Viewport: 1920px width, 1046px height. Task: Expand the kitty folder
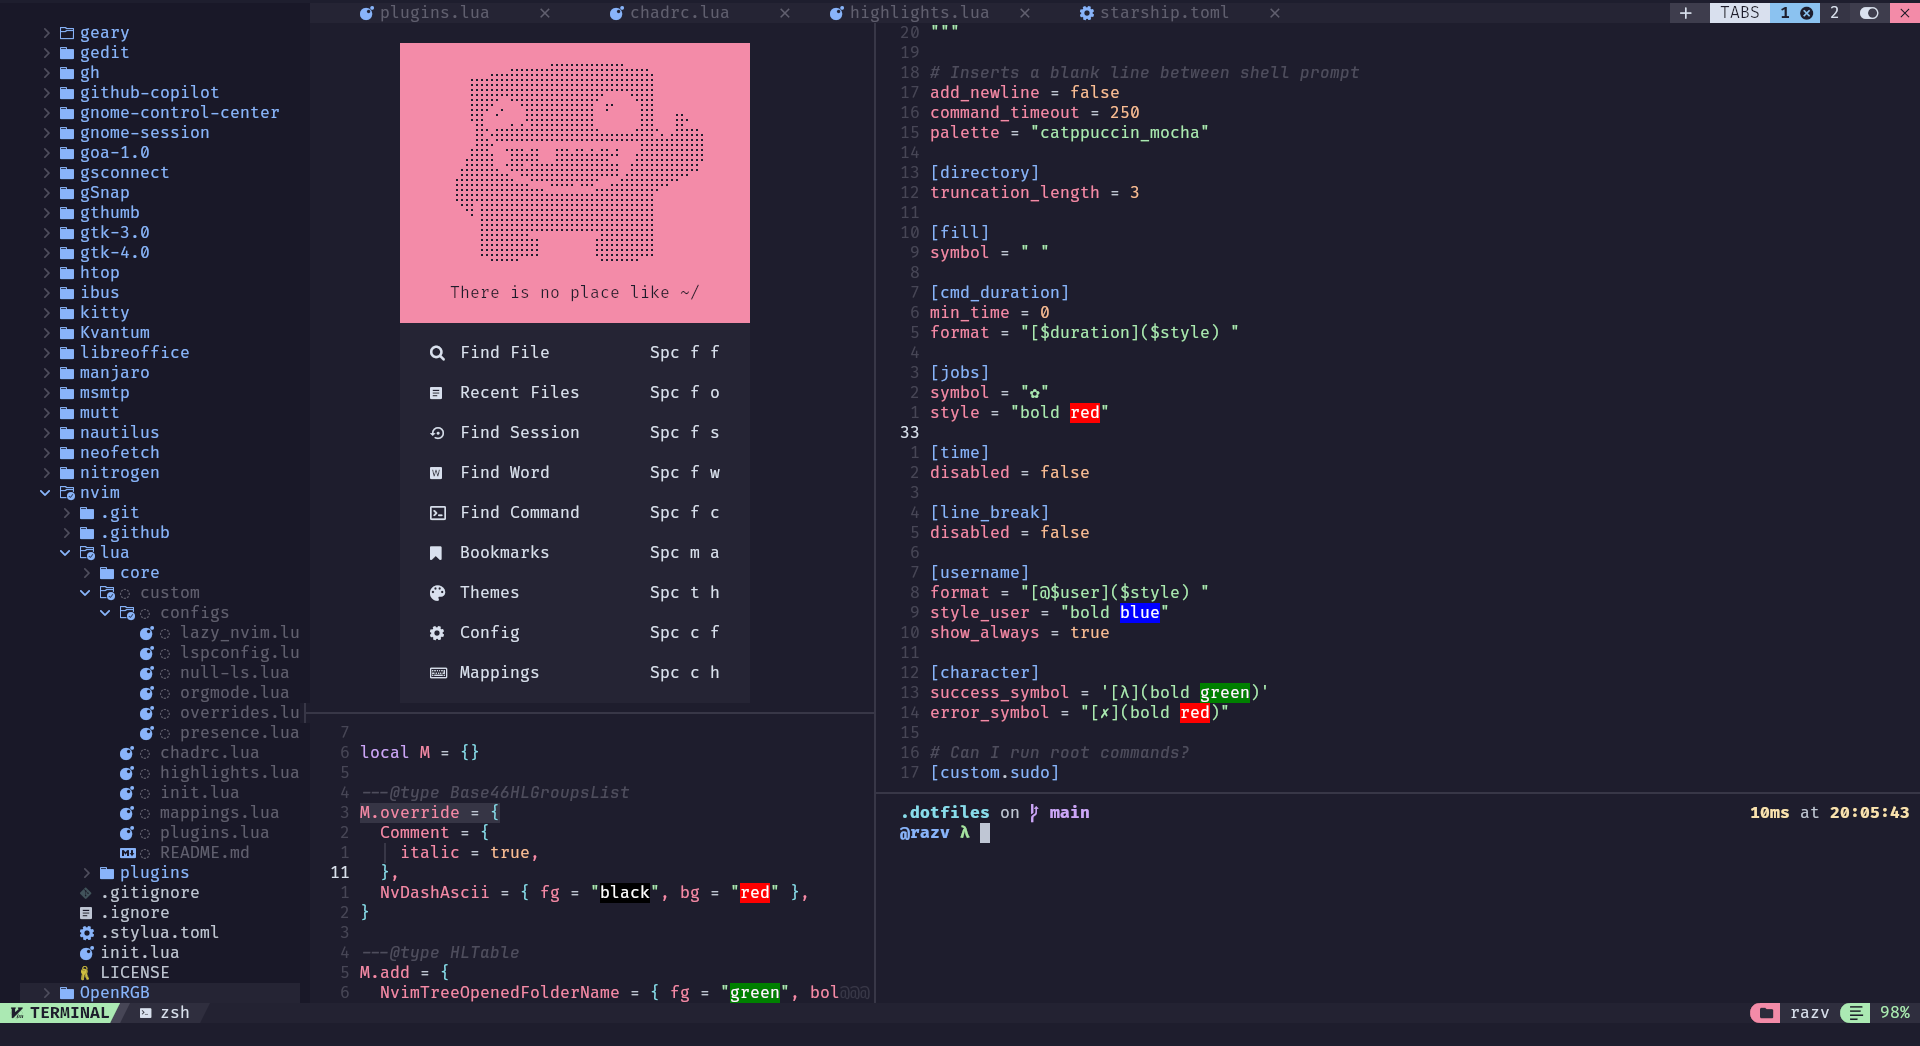(x=46, y=313)
